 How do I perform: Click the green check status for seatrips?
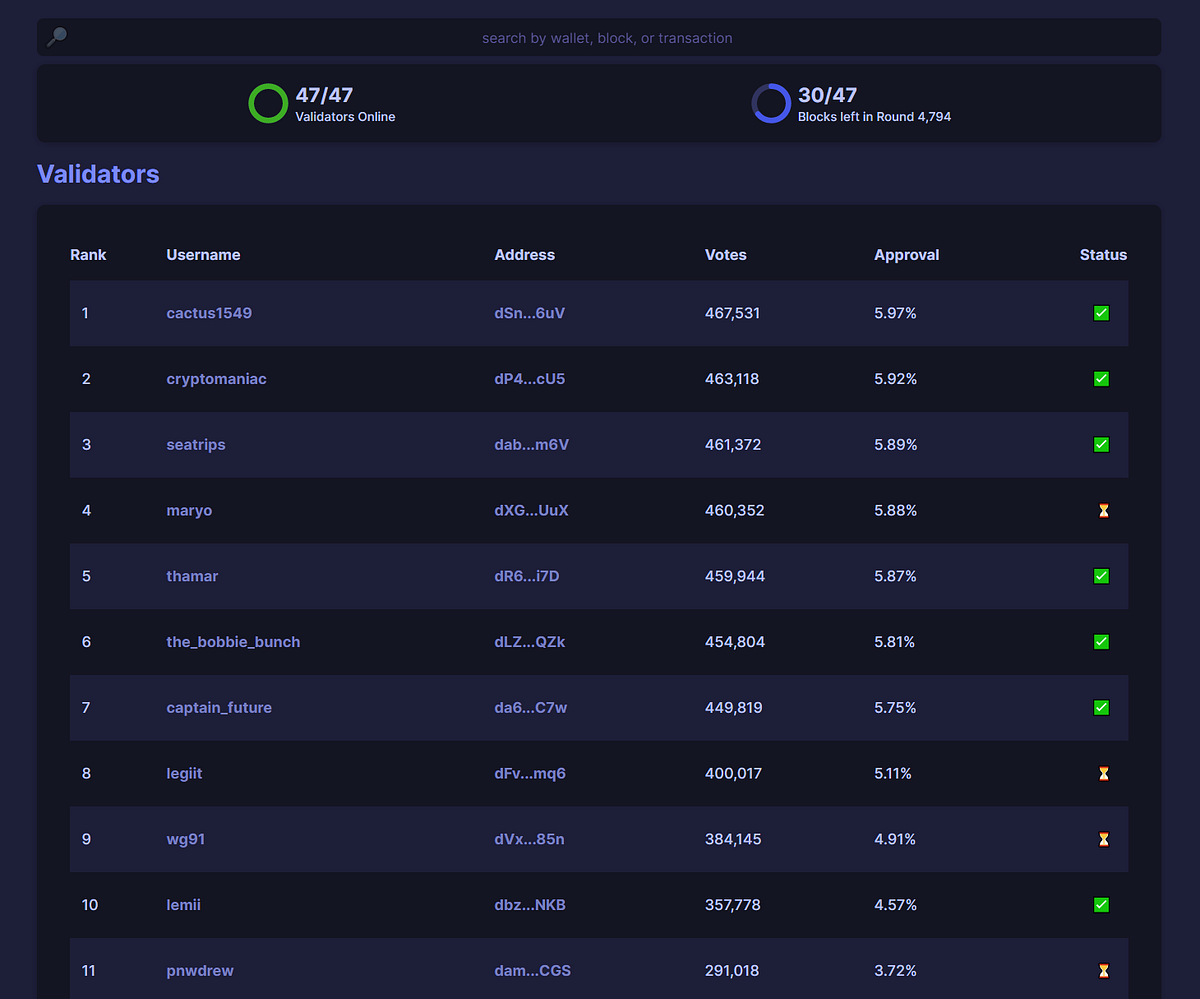tap(1101, 445)
